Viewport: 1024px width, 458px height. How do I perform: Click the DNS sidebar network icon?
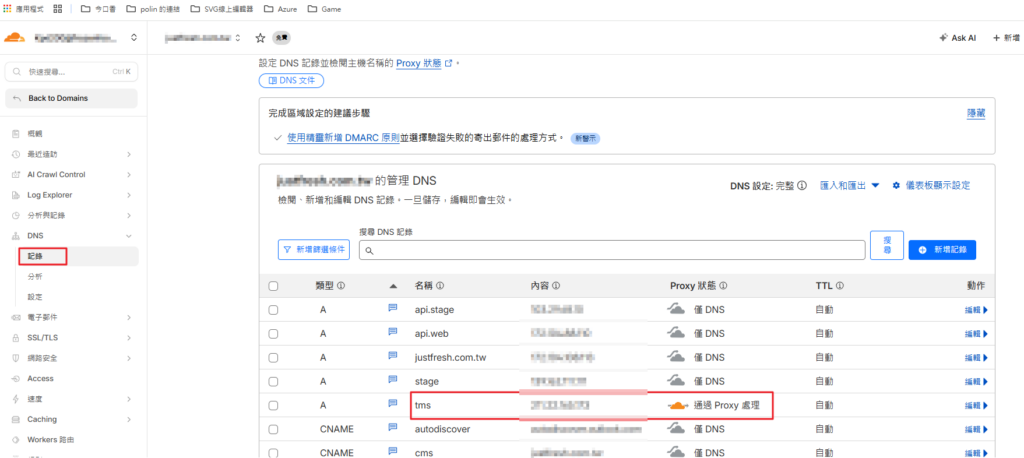(x=16, y=236)
